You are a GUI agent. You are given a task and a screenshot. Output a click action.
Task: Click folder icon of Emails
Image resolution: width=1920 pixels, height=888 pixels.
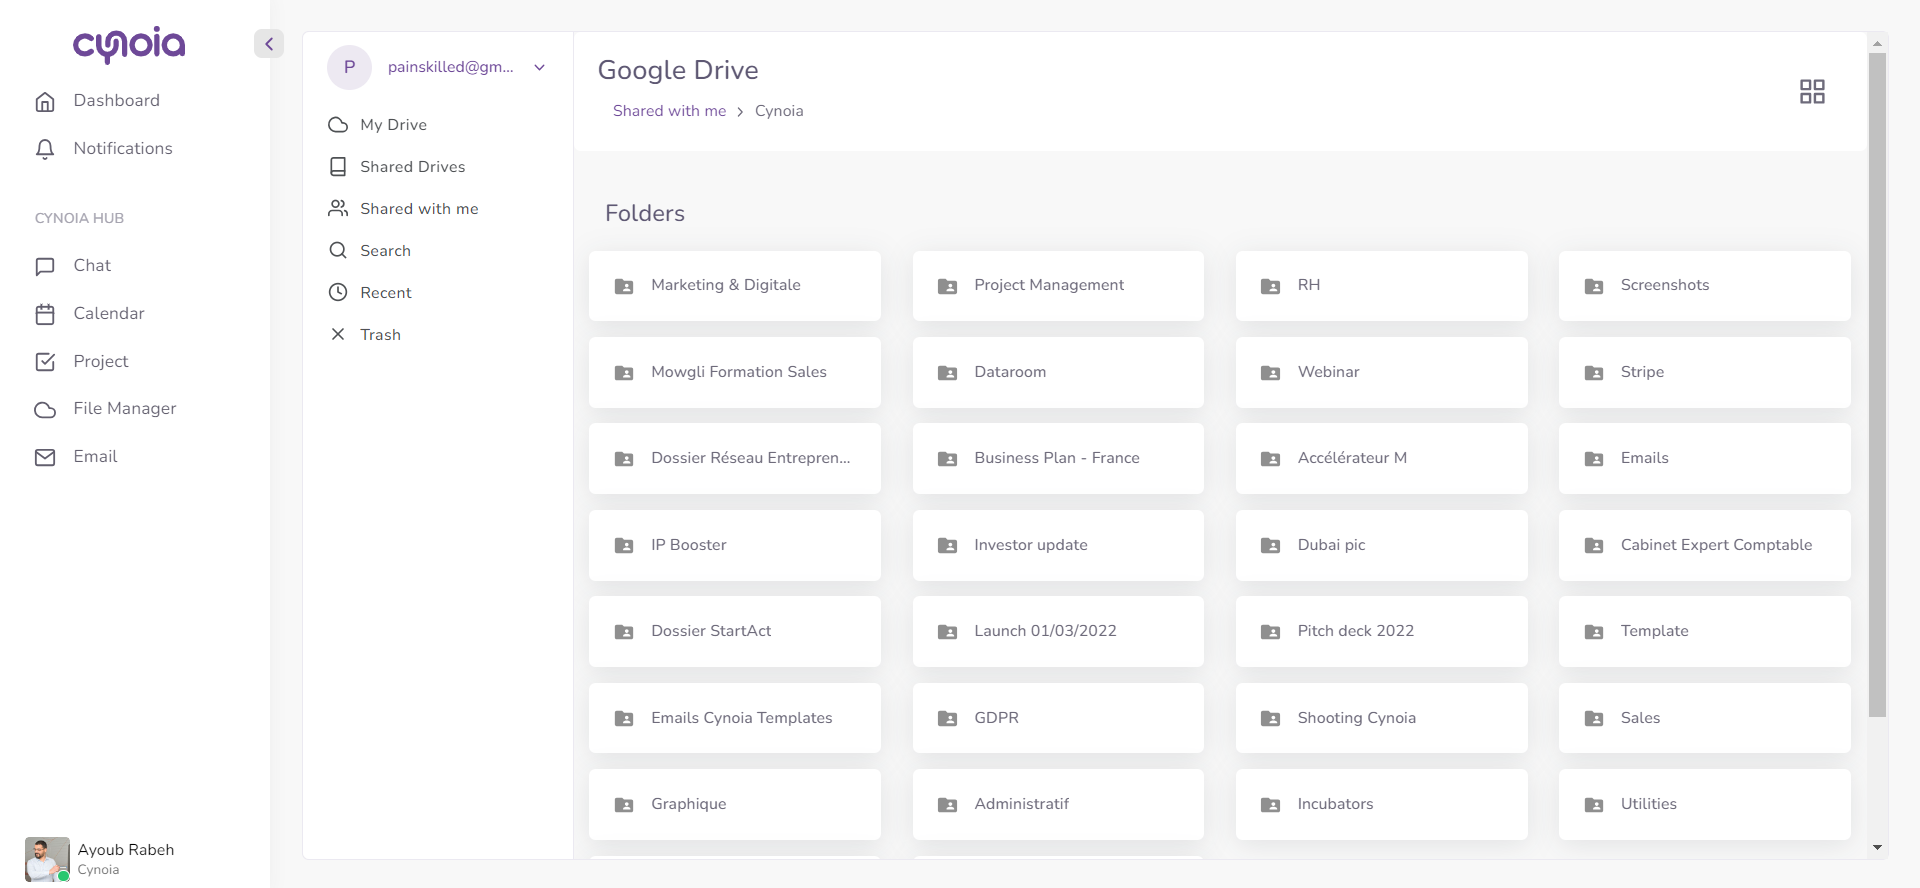[1594, 459]
